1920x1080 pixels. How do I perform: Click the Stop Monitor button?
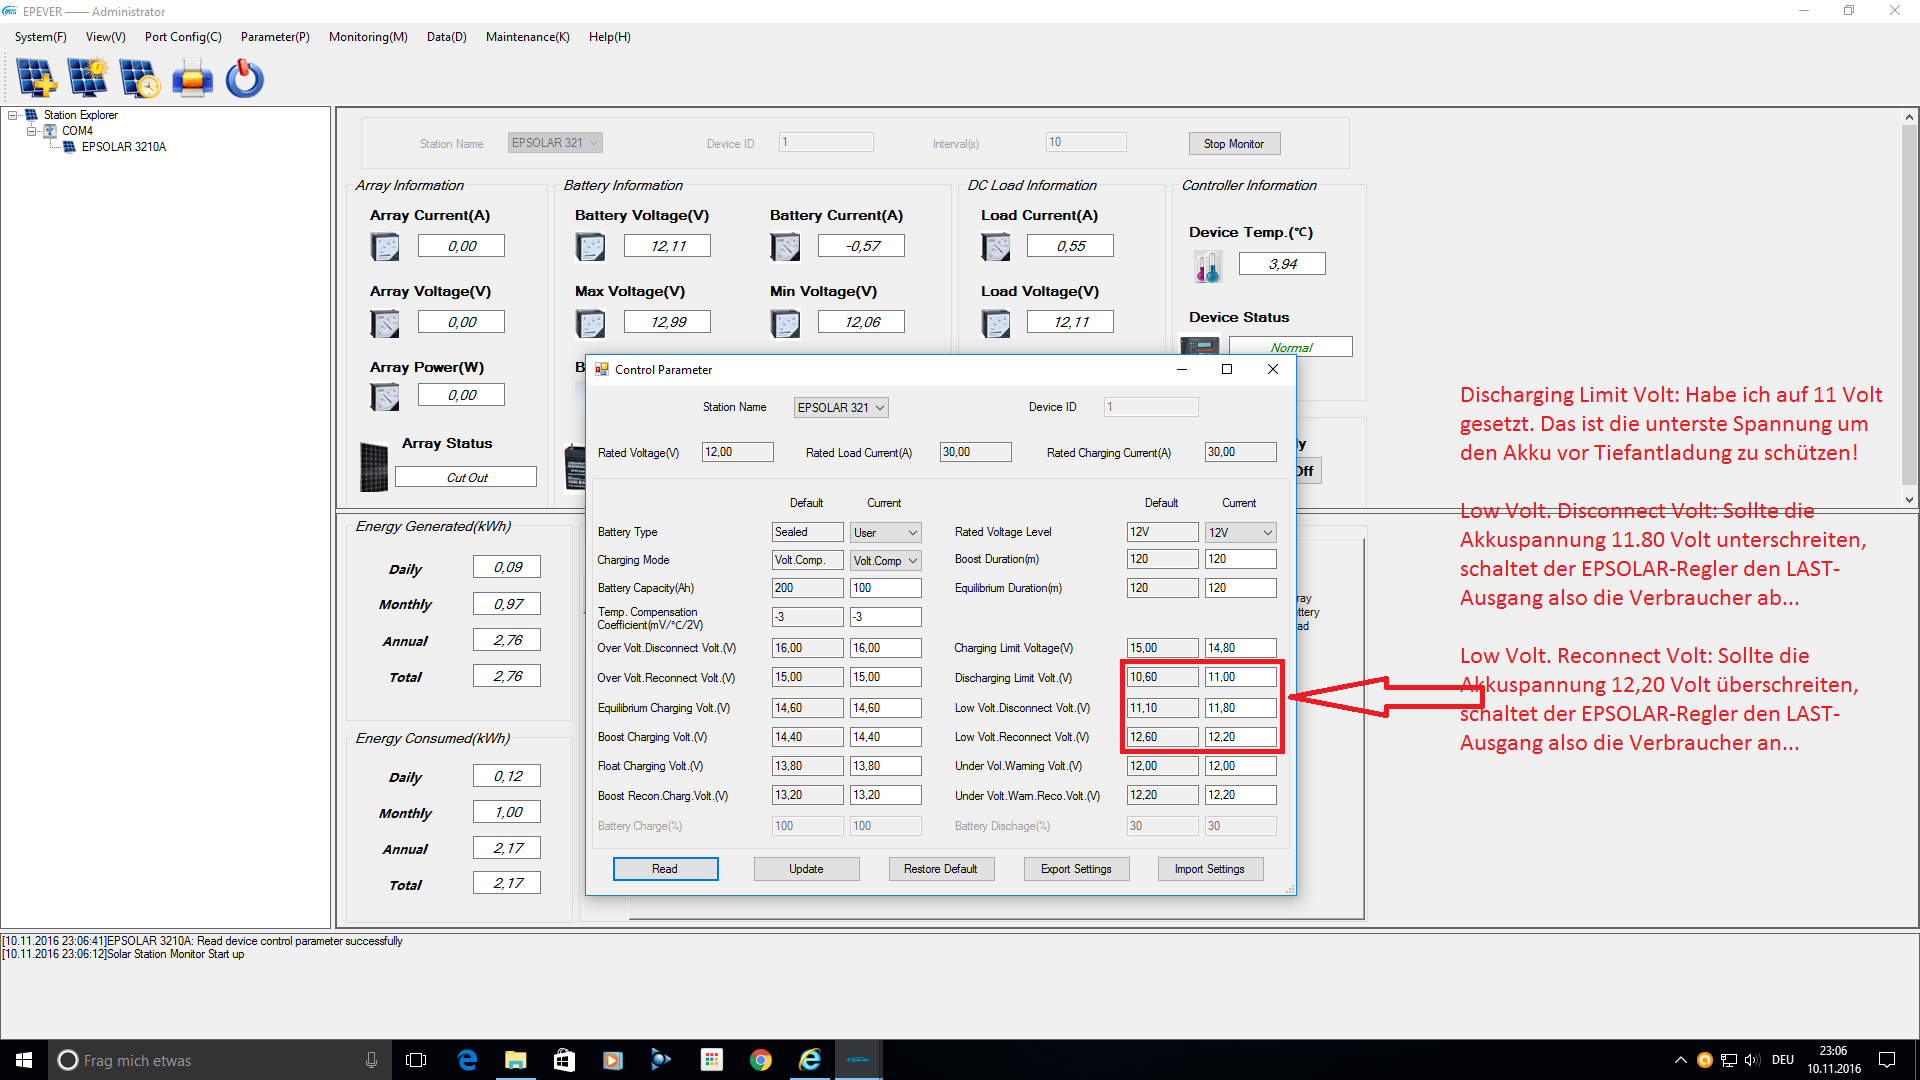pyautogui.click(x=1234, y=144)
